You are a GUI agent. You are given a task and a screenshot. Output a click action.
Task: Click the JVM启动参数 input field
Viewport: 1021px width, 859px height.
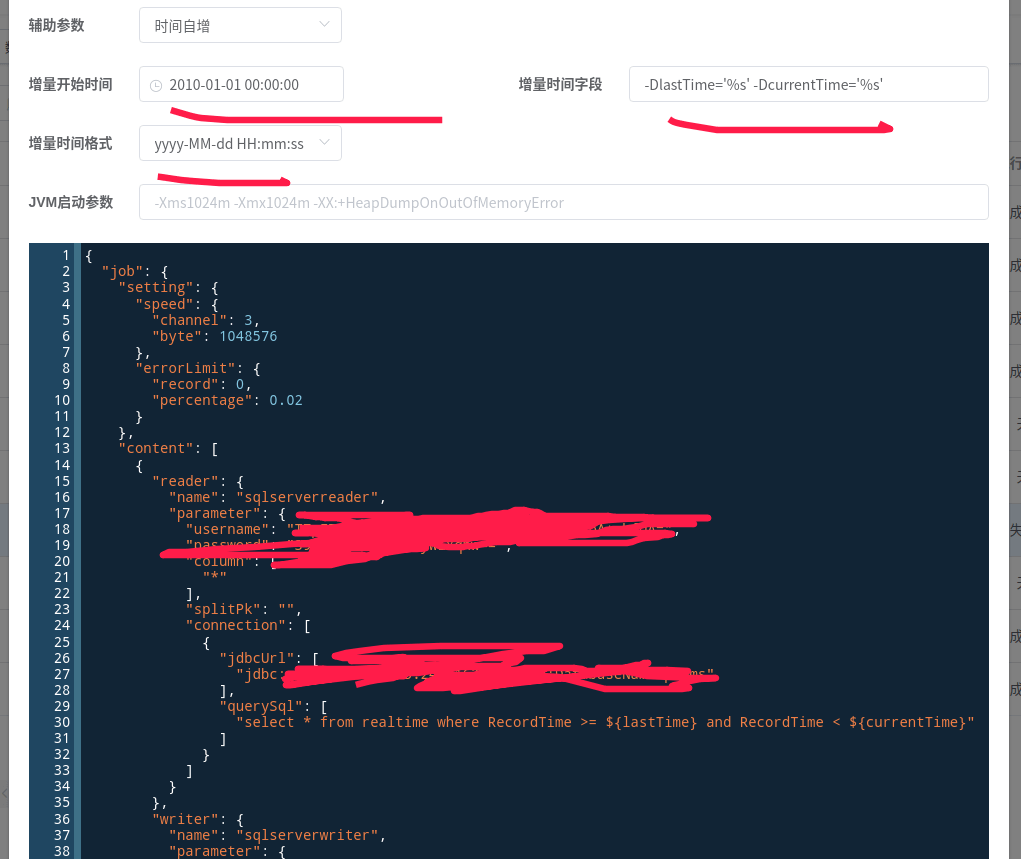tap(563, 202)
